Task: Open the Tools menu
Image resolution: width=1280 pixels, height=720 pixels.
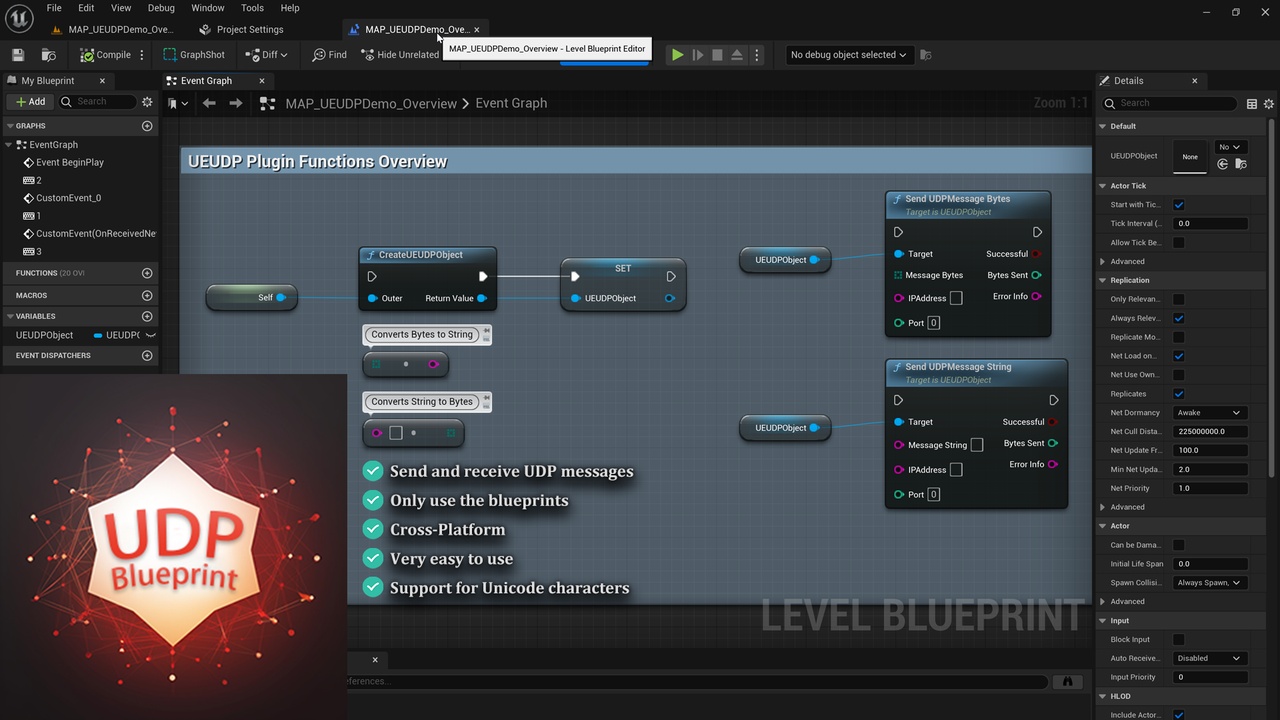Action: click(x=252, y=8)
